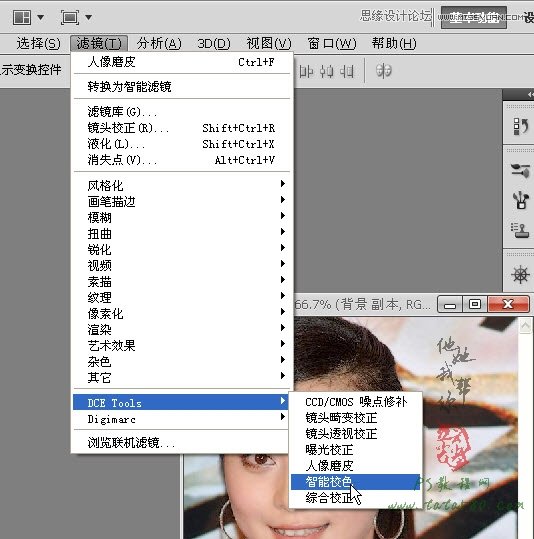Open 液化(L)... filter

(182, 144)
